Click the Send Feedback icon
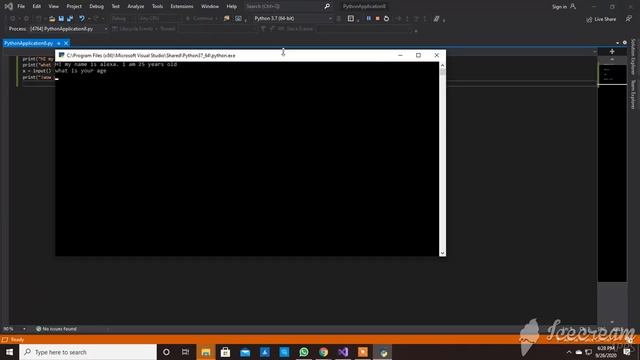Screen dimensions: 640x360 629,19
